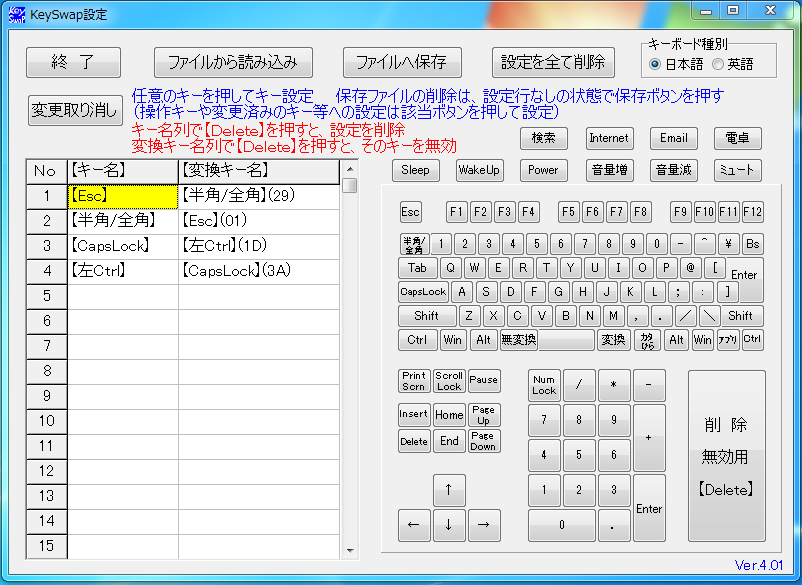
Task: Click the Page Down key
Action: pyautogui.click(x=484, y=441)
